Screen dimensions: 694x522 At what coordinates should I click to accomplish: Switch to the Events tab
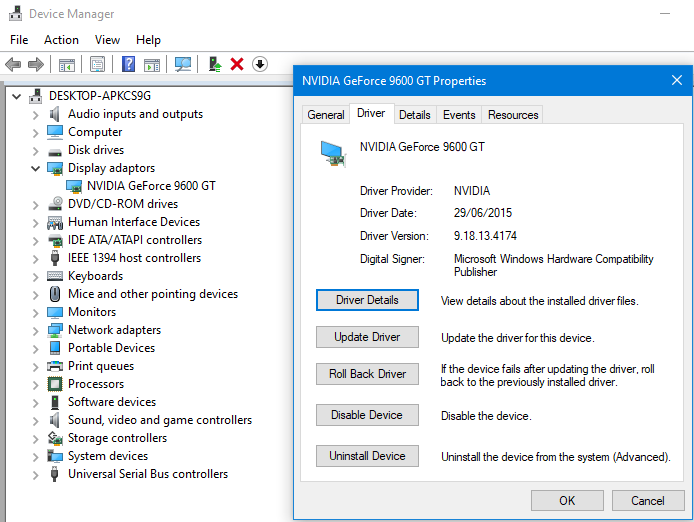[x=459, y=115]
